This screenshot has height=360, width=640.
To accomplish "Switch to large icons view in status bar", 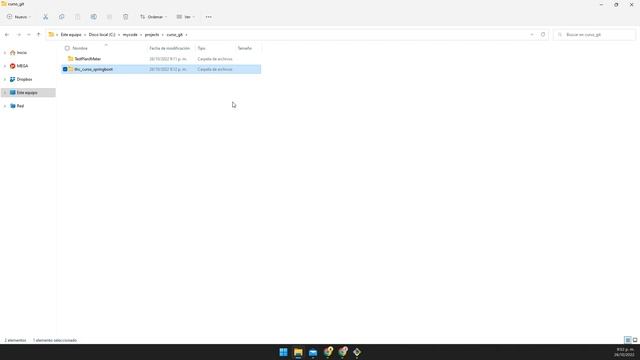I will (635, 340).
